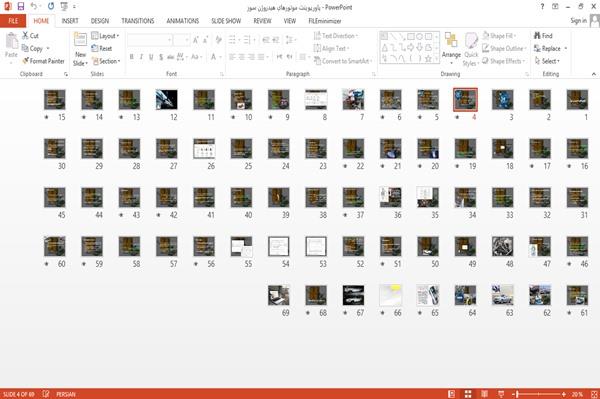Click the 20% zoom level
600x399 pixels.
[577, 394]
